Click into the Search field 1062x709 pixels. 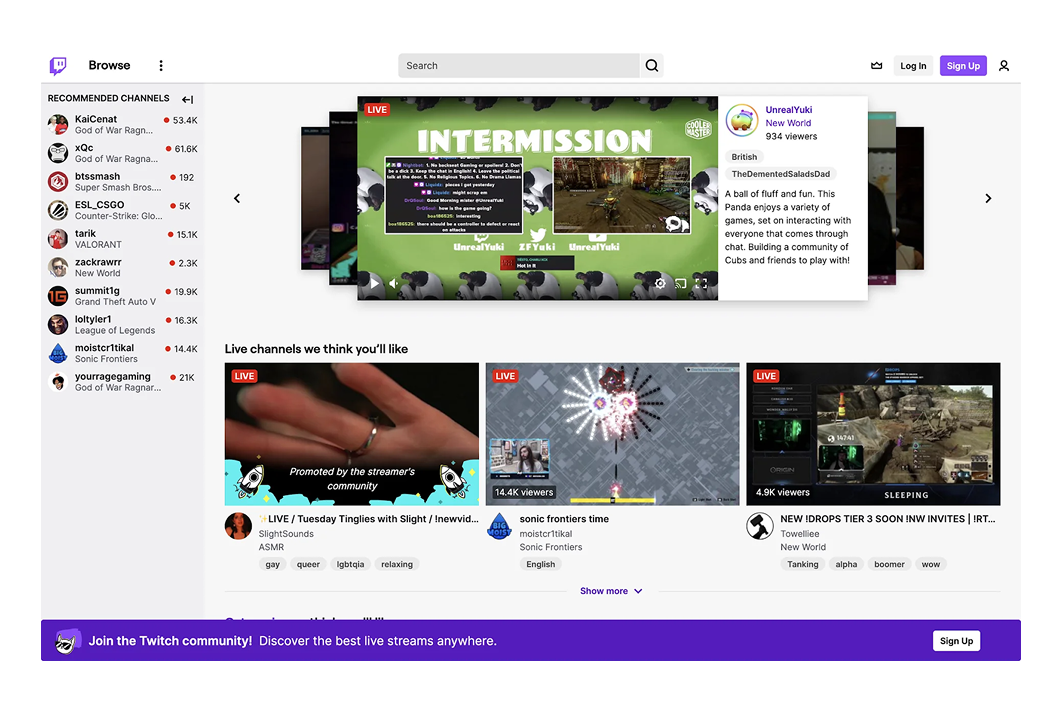point(519,66)
